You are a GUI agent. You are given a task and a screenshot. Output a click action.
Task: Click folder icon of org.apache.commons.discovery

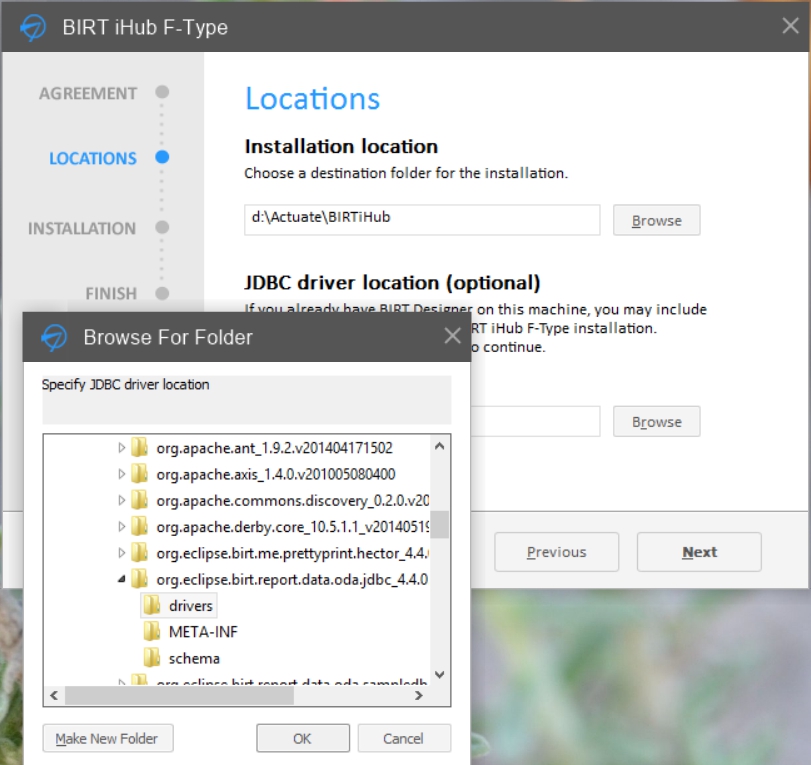coord(140,500)
